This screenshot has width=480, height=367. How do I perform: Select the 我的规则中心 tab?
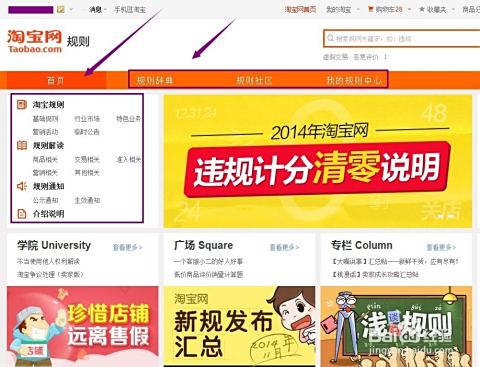pos(354,80)
